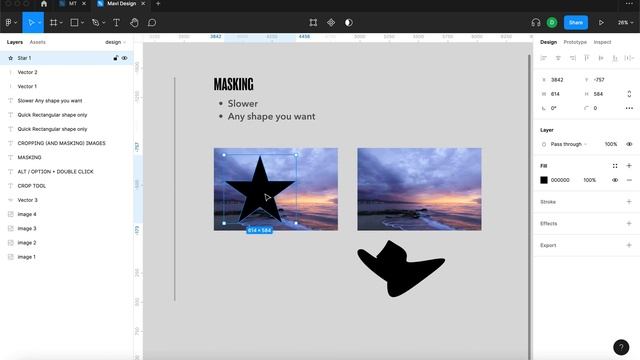Start audio conversation with headphones icon
Viewport: 640px width, 360px height.
(x=536, y=22)
